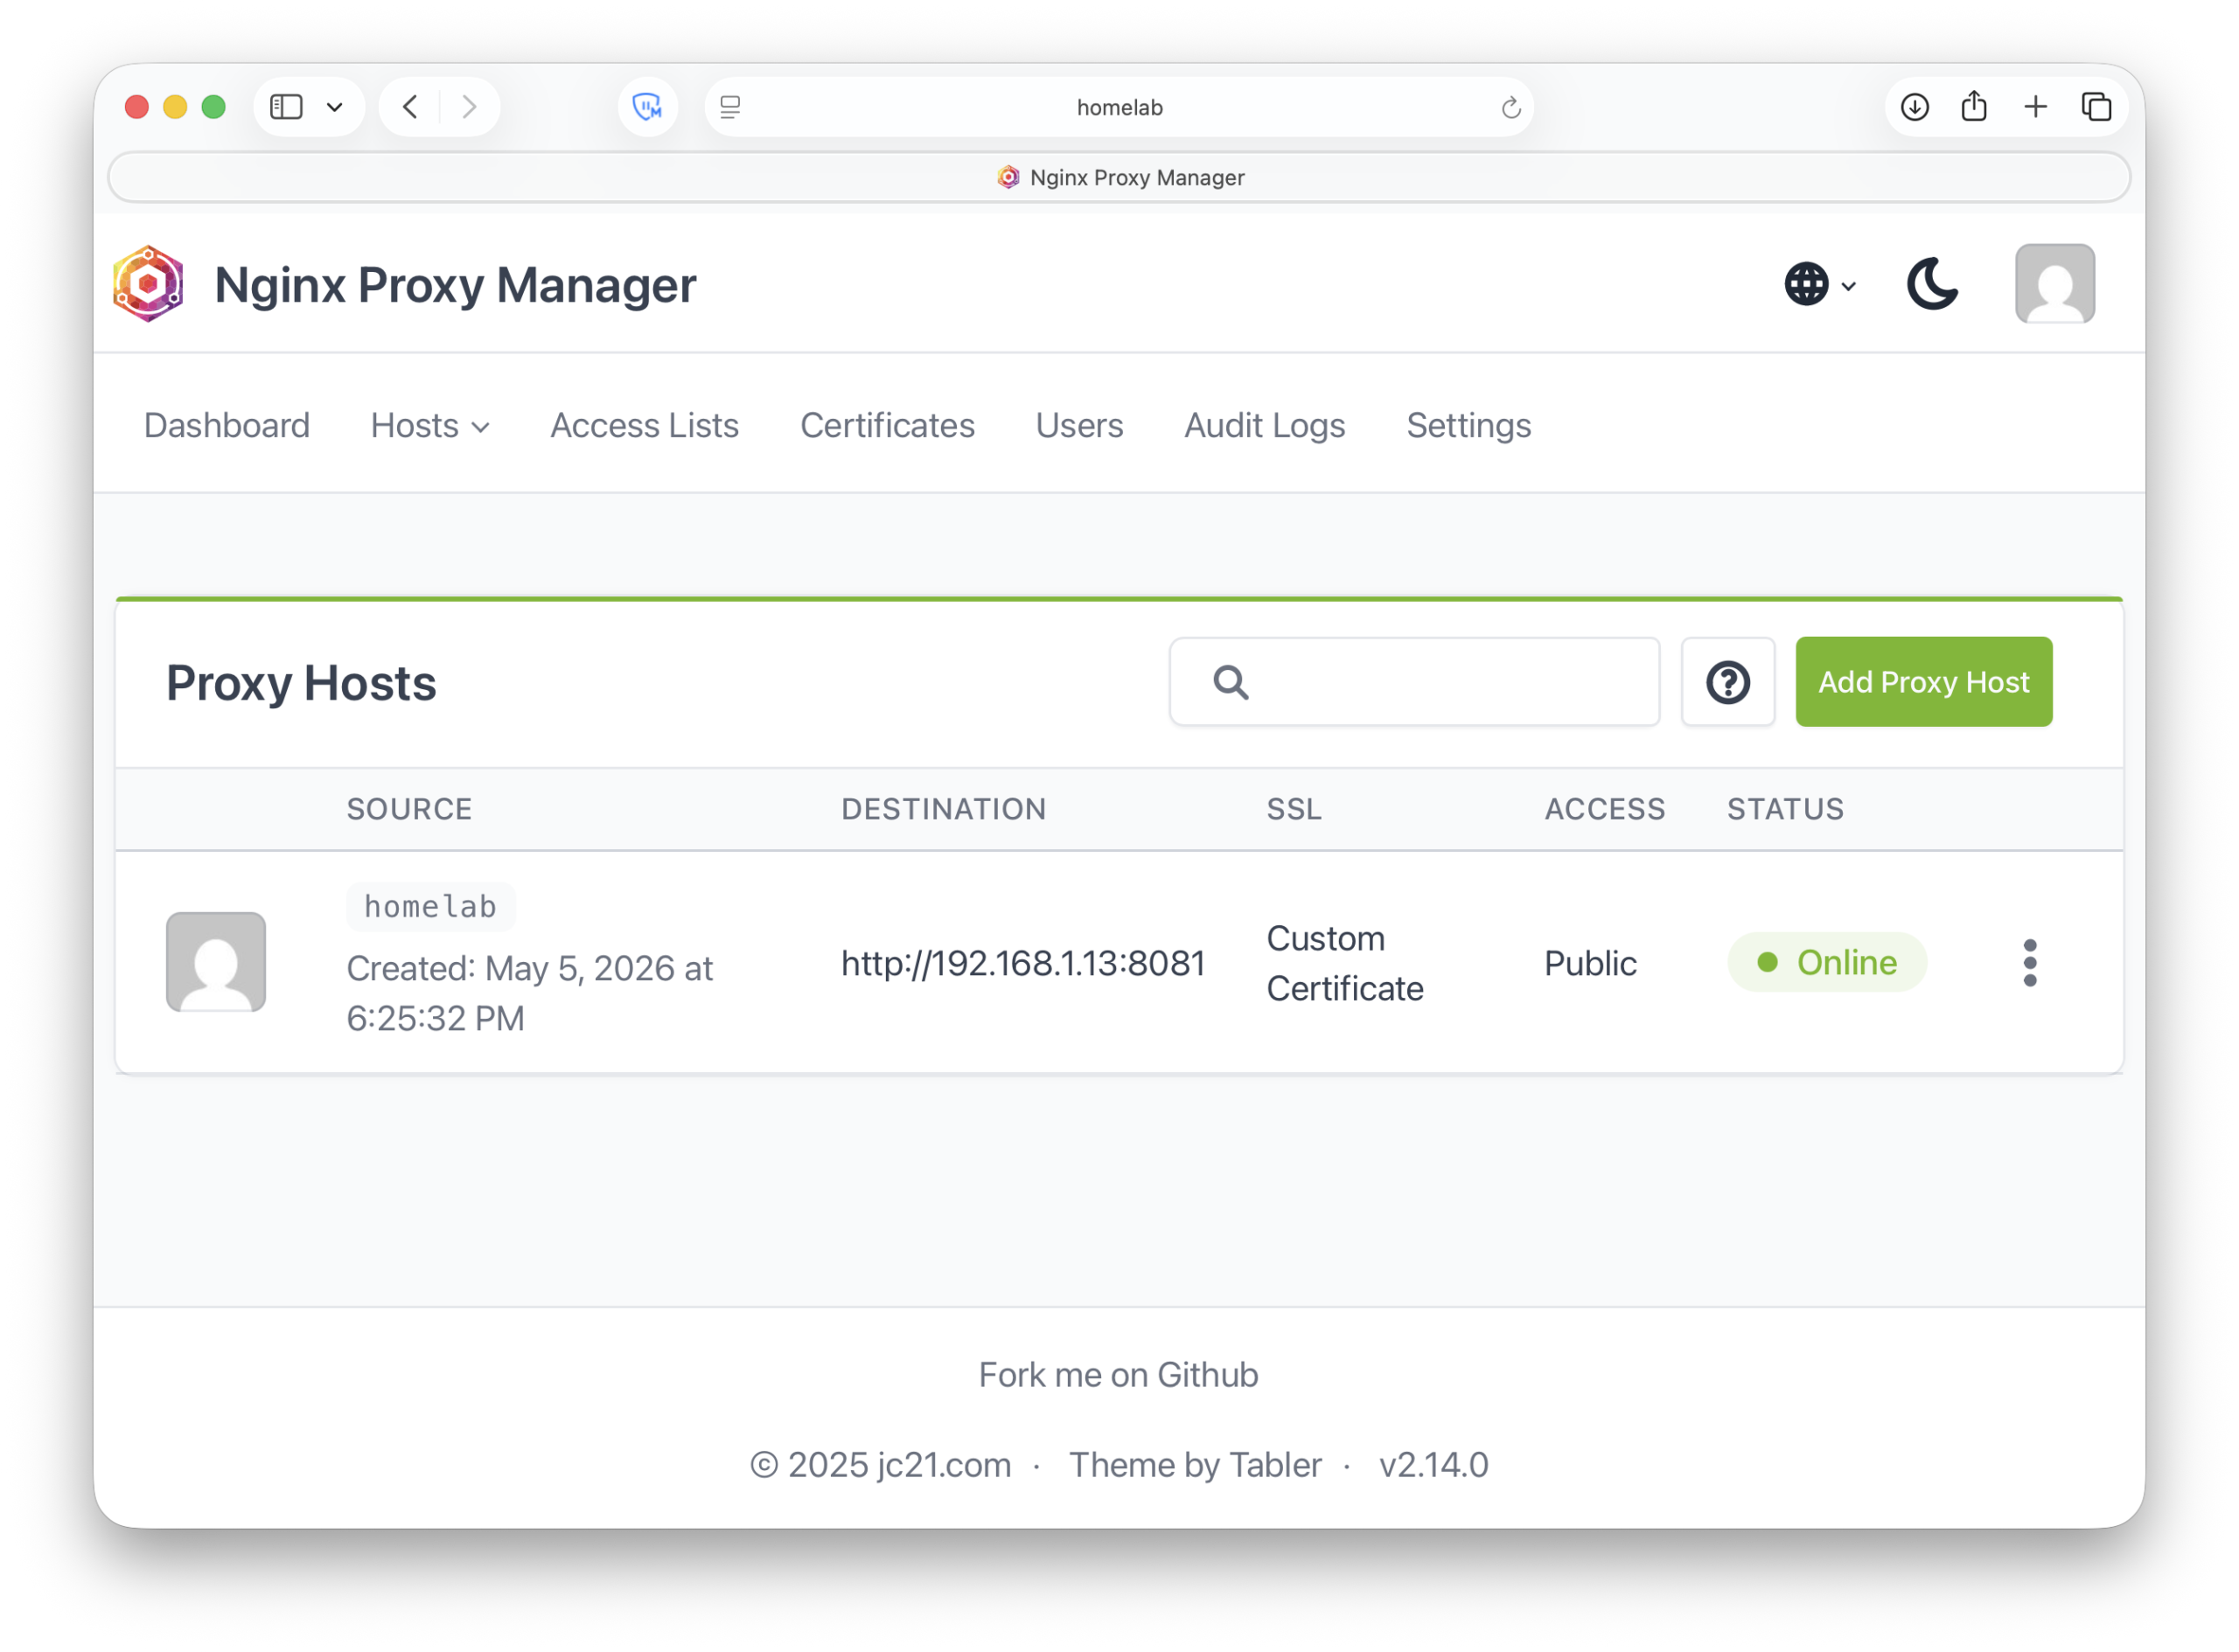
Task: Select destination http://192.168.1.13:8081
Action: click(1023, 963)
